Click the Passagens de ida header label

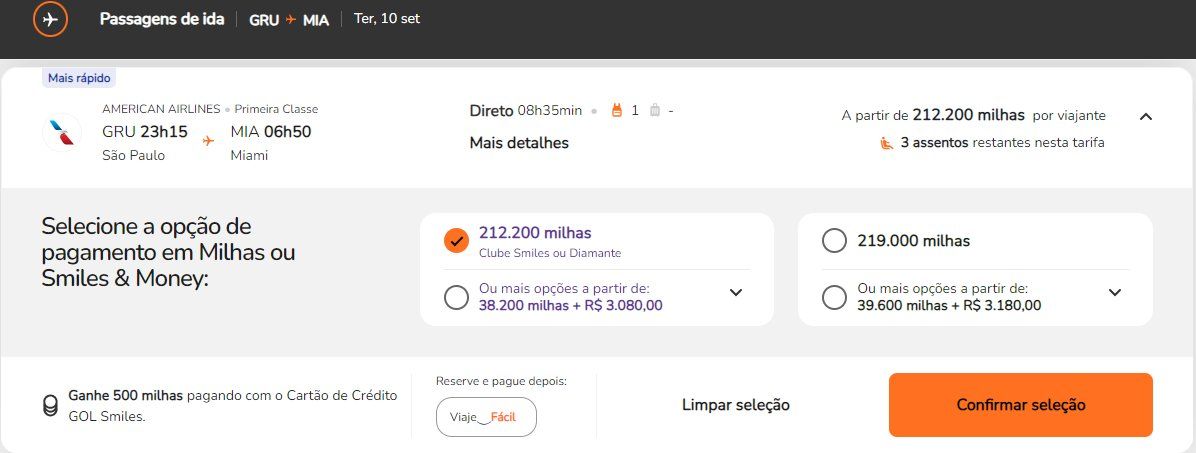pyautogui.click(x=162, y=19)
